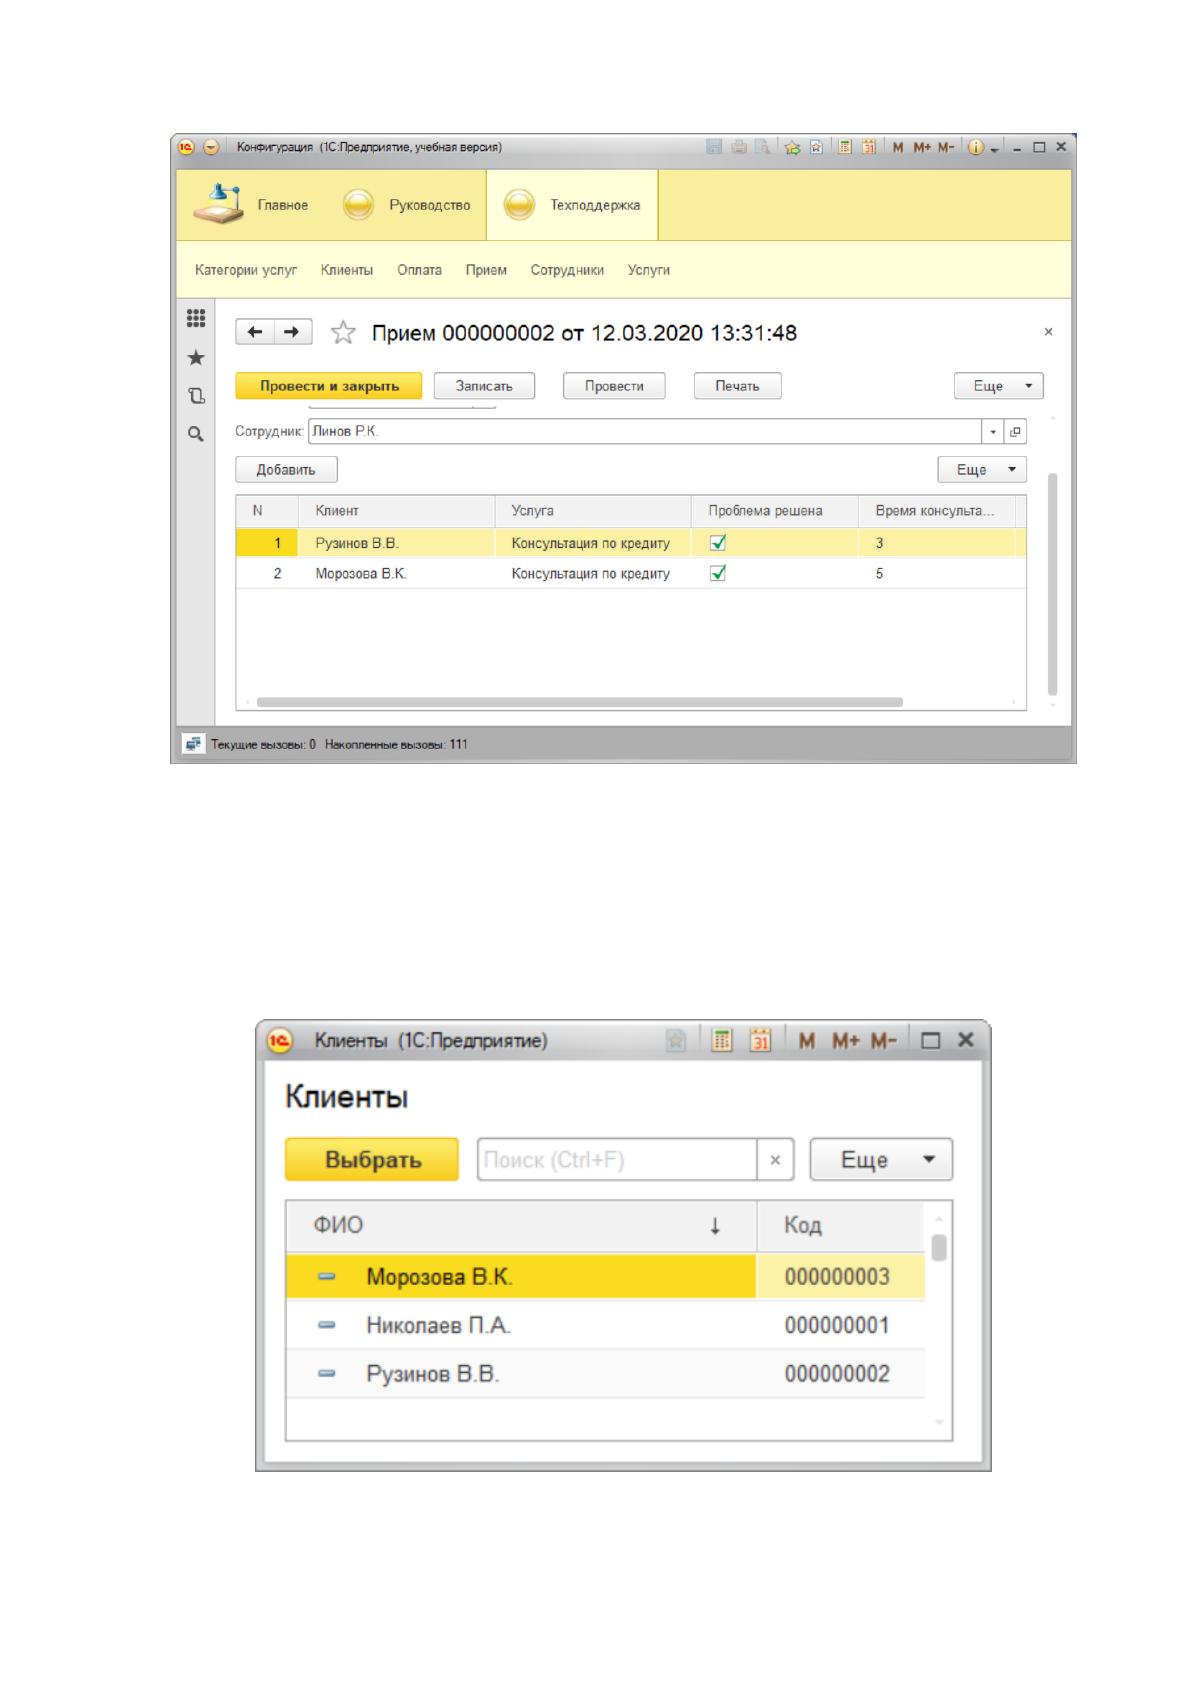Select the Николаев П.А. client row
Image resolution: width=1190 pixels, height=1684 pixels.
click(605, 1325)
